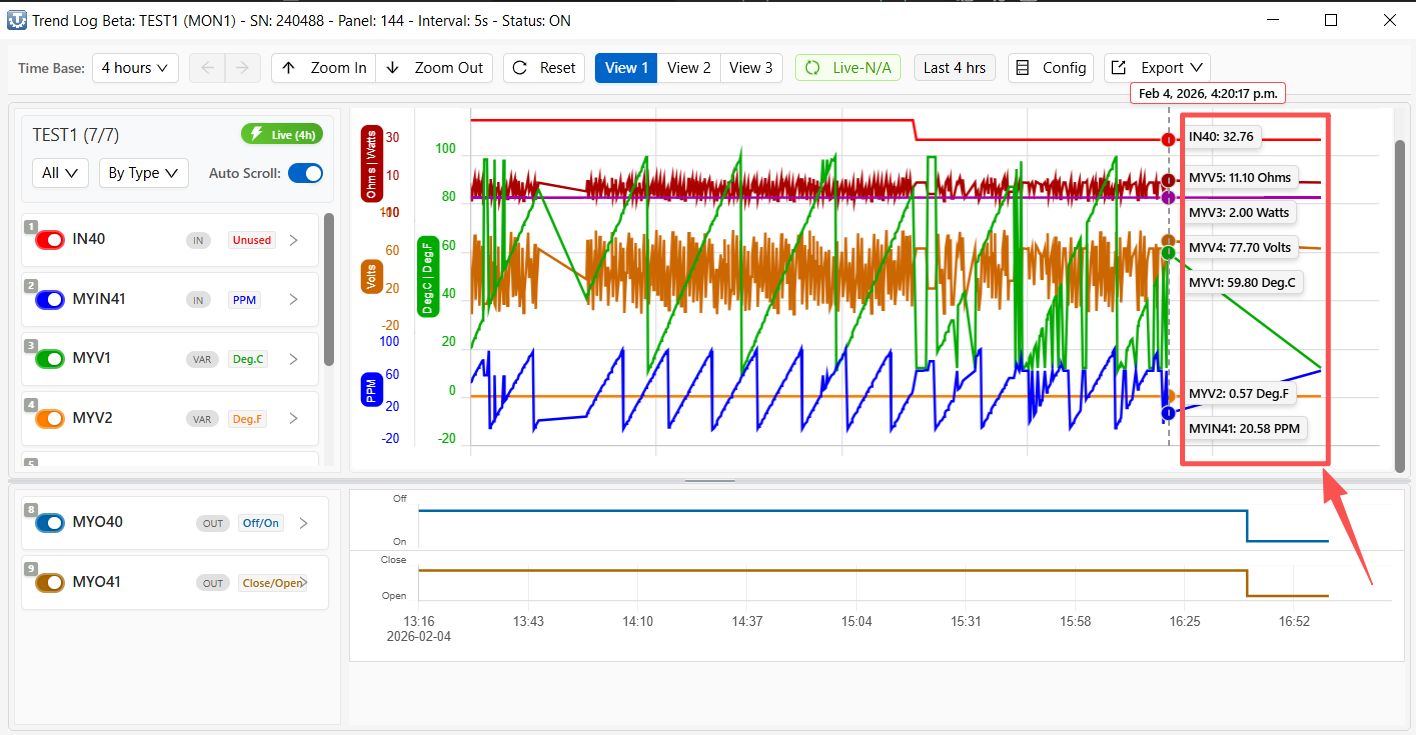
Task: Disable the Auto Scroll switch
Action: point(305,173)
